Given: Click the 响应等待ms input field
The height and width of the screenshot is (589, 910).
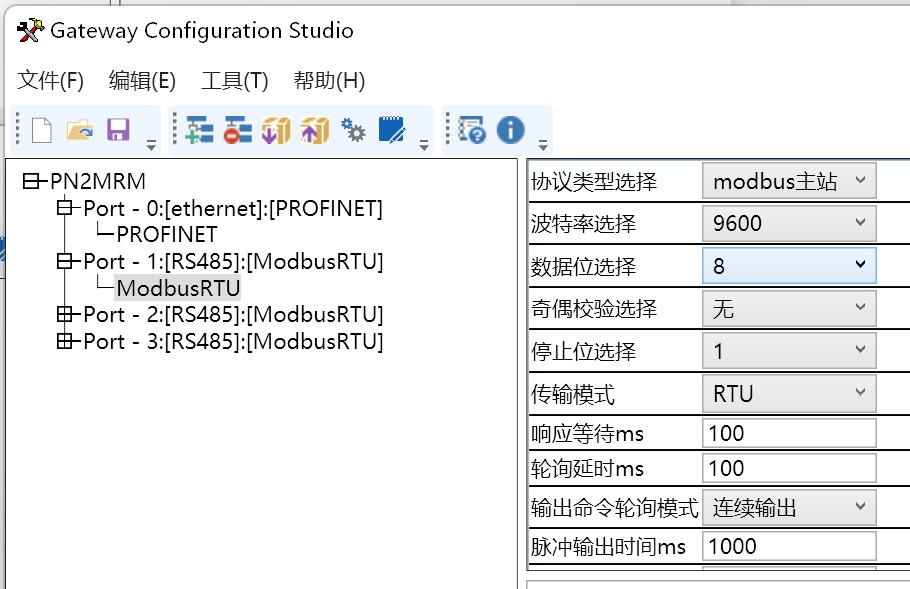Looking at the screenshot, I should (789, 433).
